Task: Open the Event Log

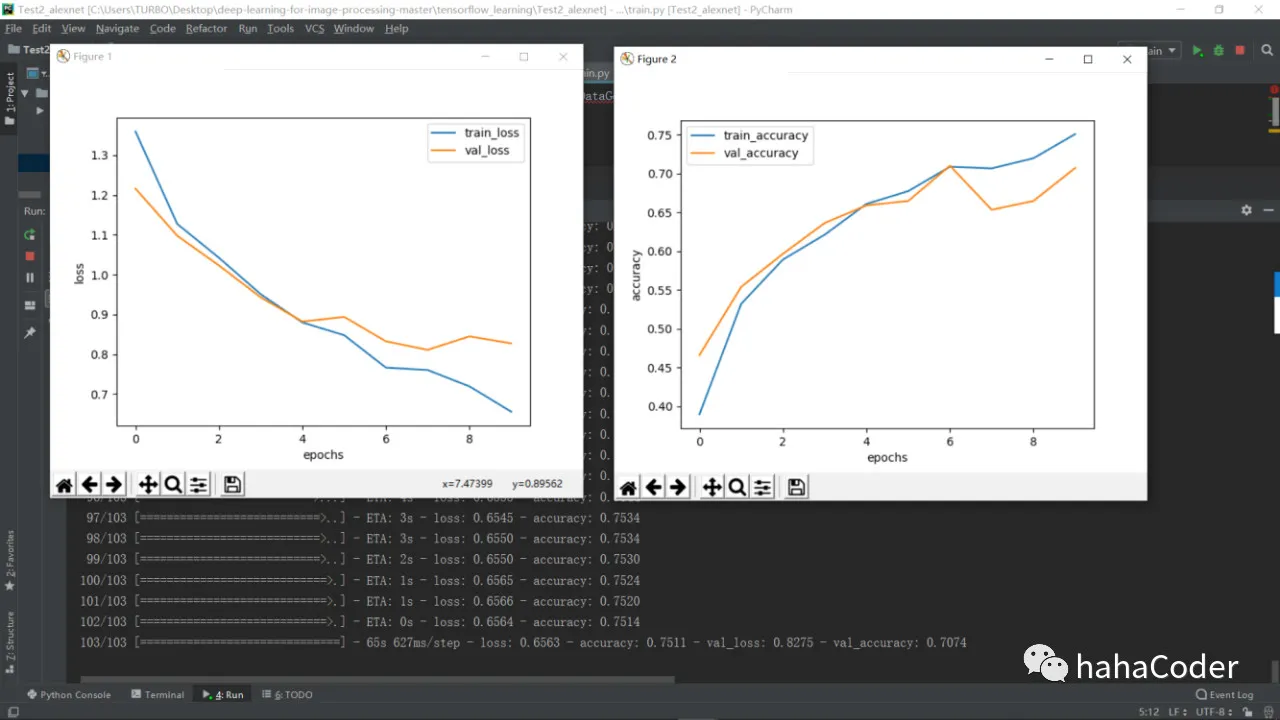Action: point(1224,694)
